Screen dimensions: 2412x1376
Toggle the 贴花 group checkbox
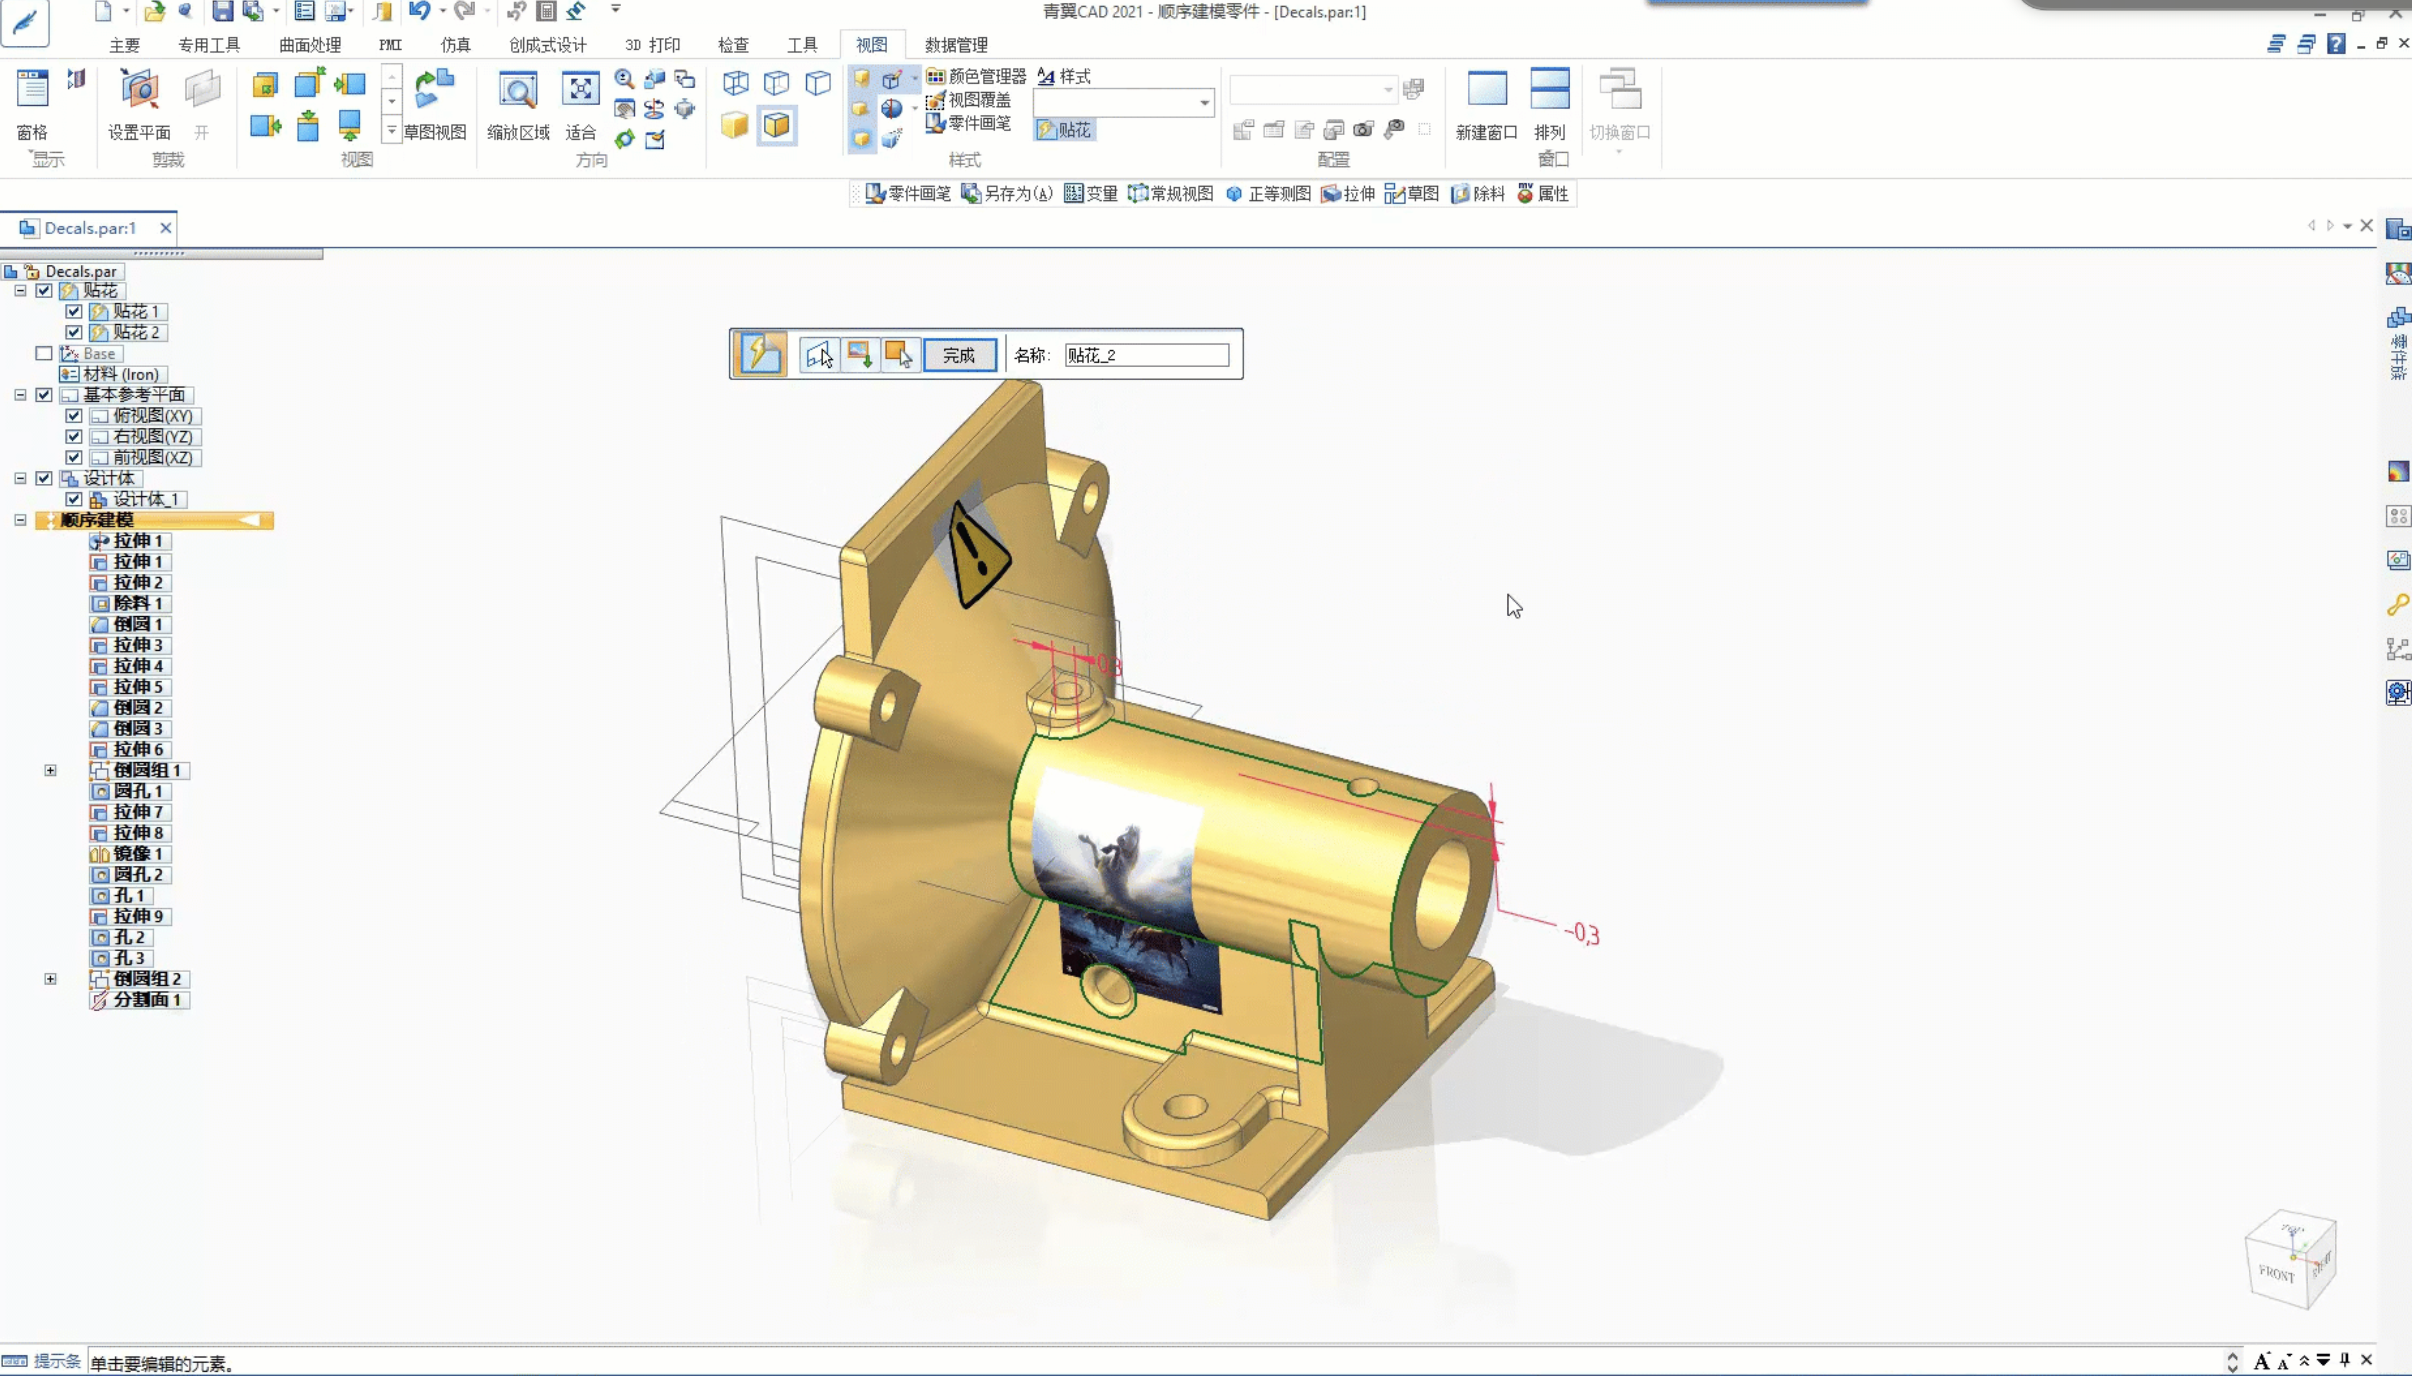[x=44, y=290]
